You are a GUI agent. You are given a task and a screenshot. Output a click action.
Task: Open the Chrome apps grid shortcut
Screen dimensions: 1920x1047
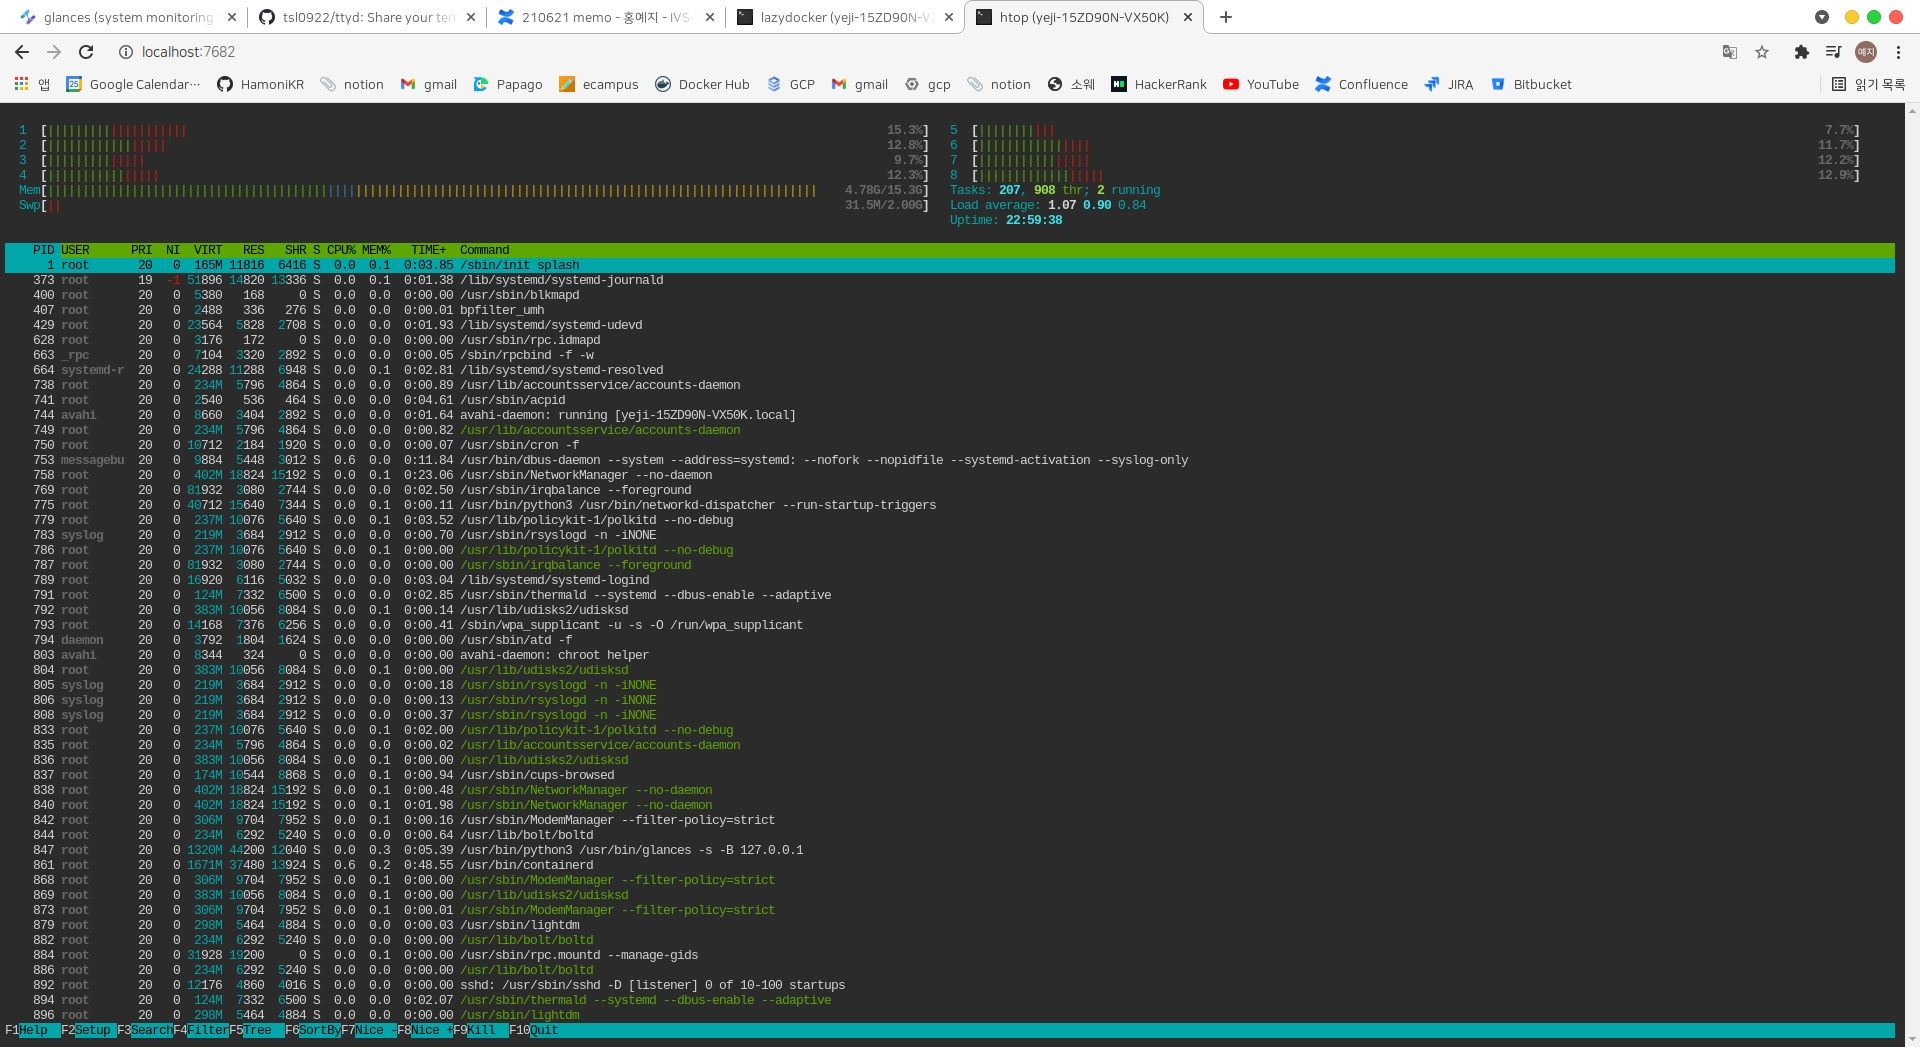point(21,84)
